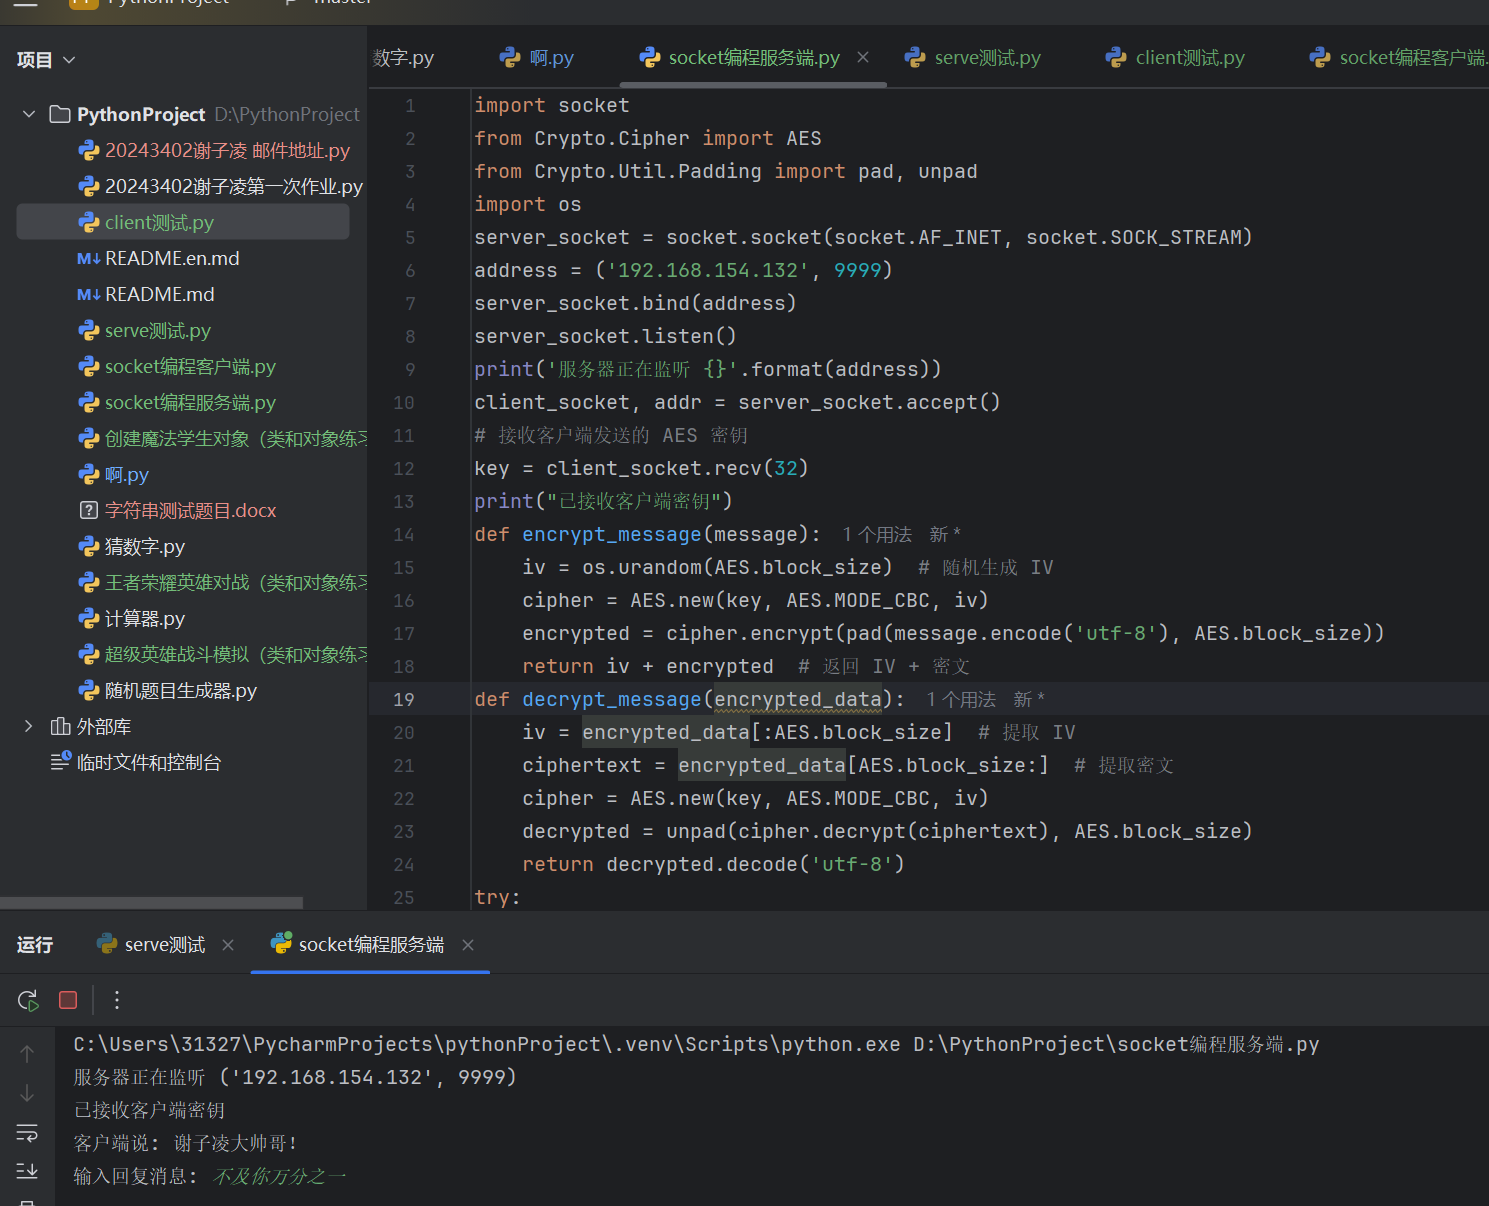The image size is (1489, 1206).
Task: Close the serve测试 run tab
Action: [x=228, y=945]
